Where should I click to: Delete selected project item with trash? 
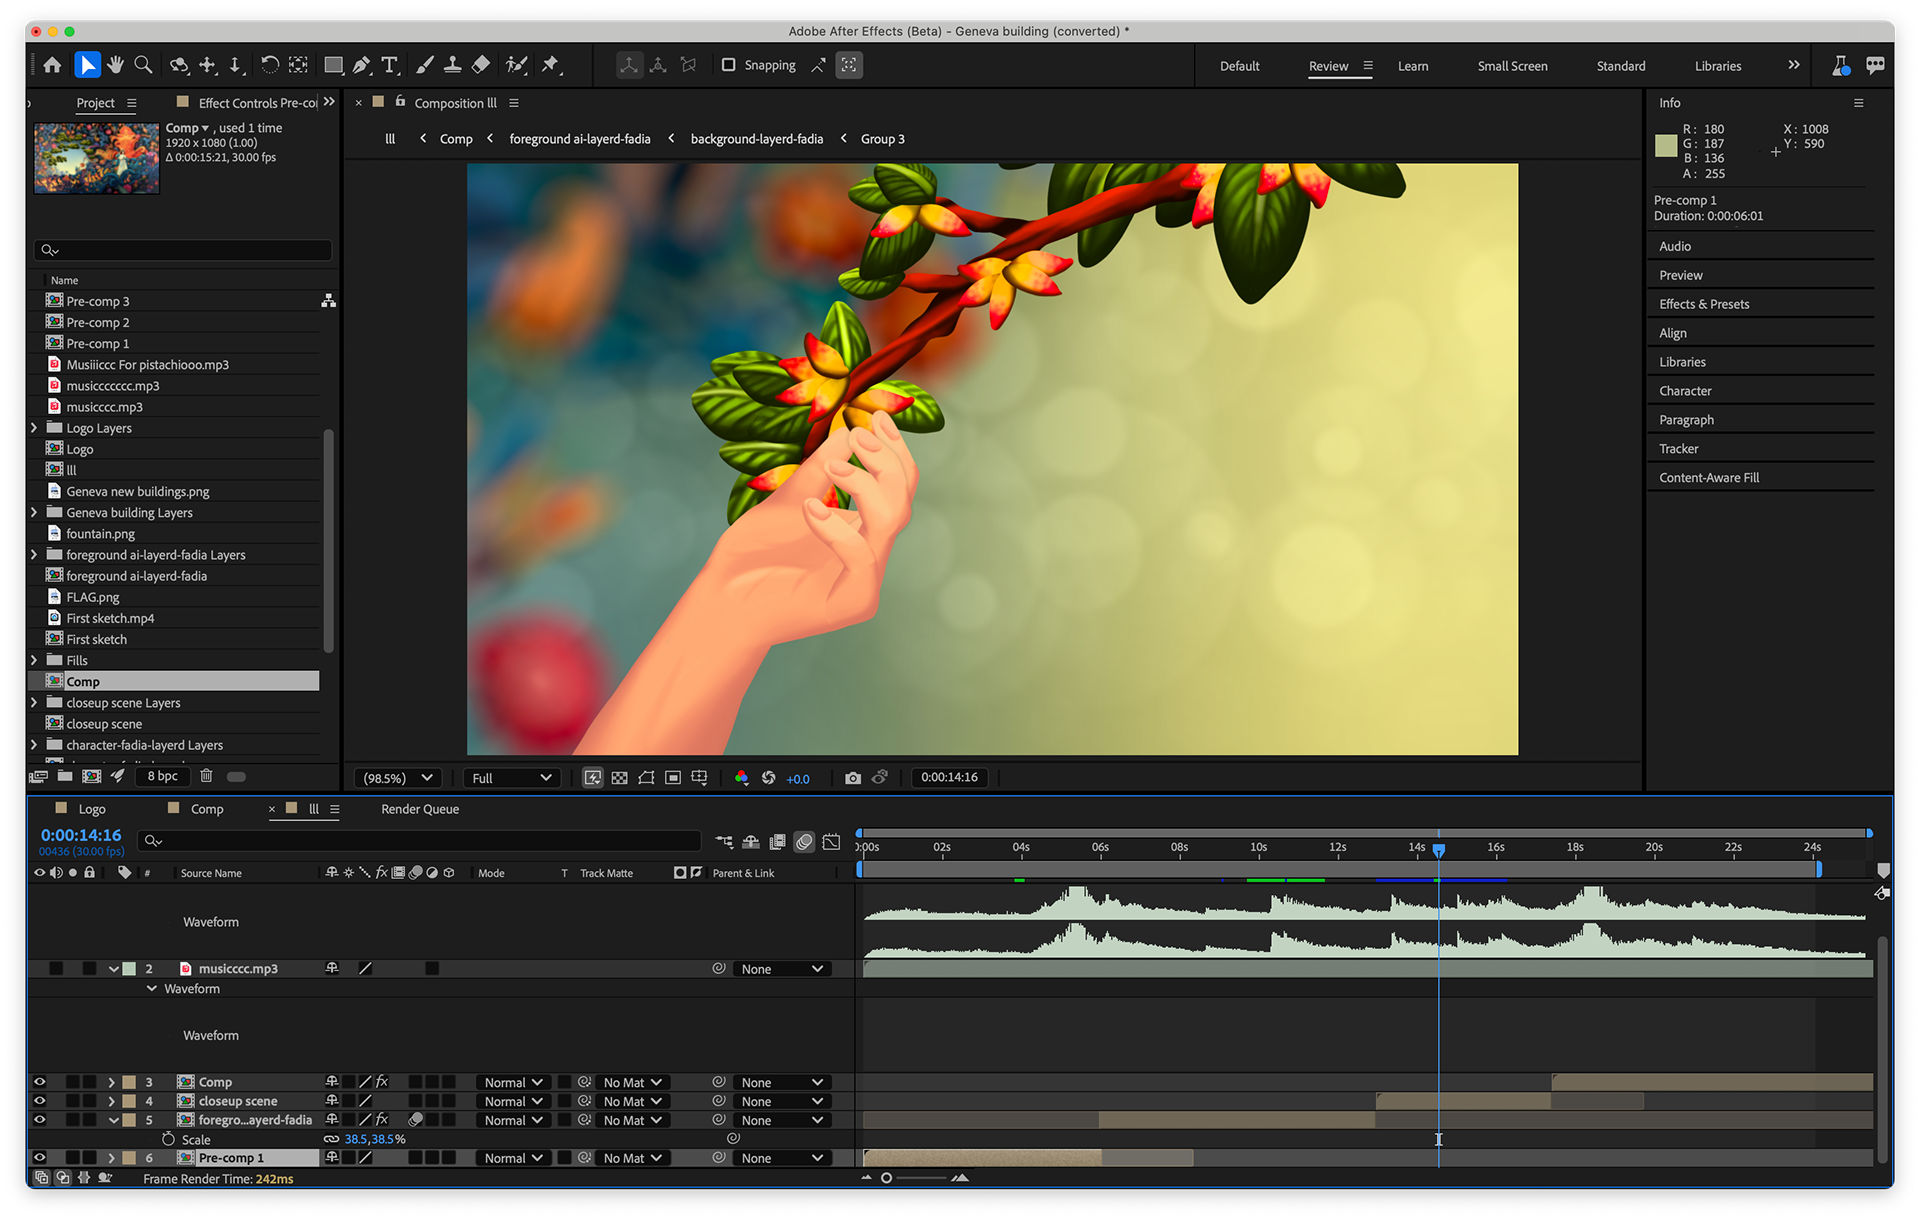click(206, 776)
